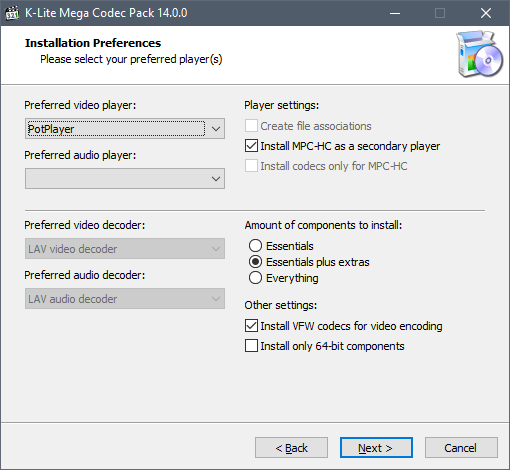510x470 pixels.
Task: Click the 'Installation Preferences' heading
Action: (93, 43)
